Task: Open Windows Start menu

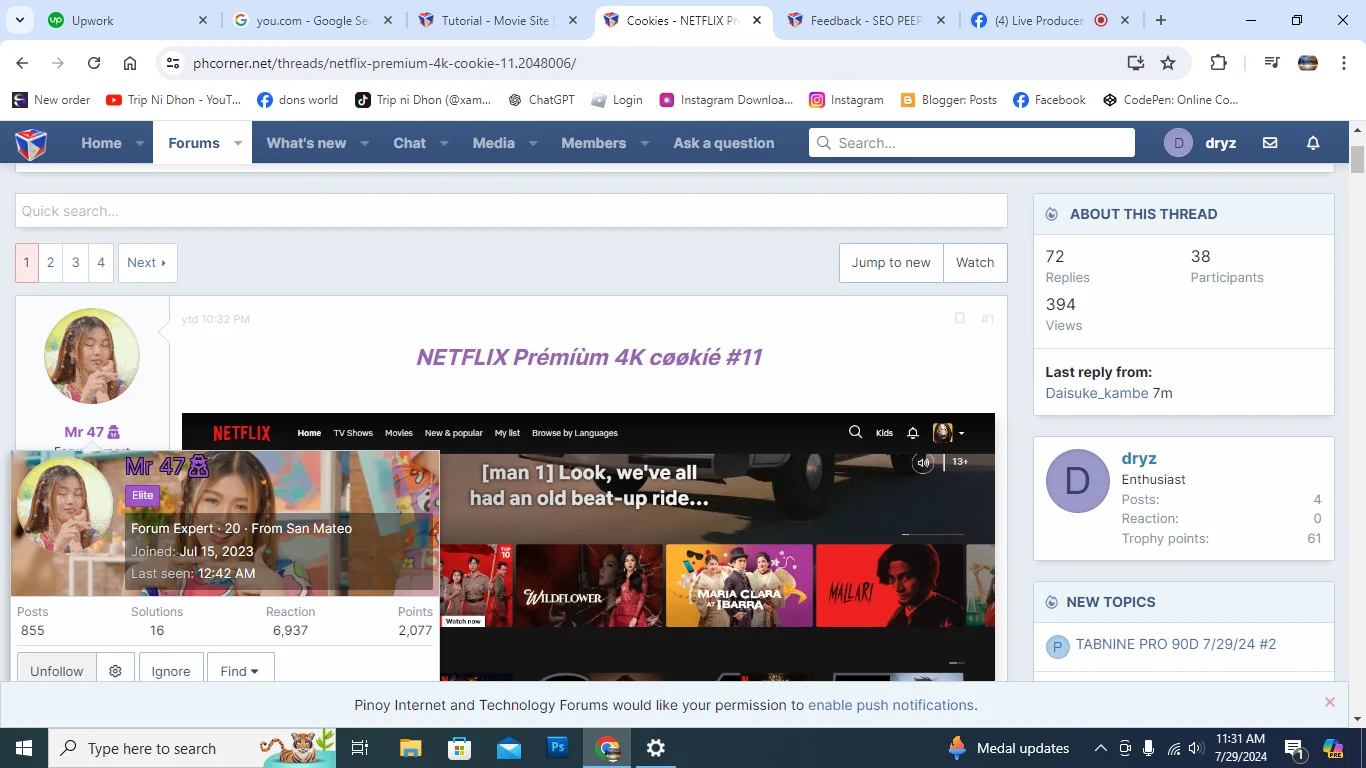Action: coord(24,748)
